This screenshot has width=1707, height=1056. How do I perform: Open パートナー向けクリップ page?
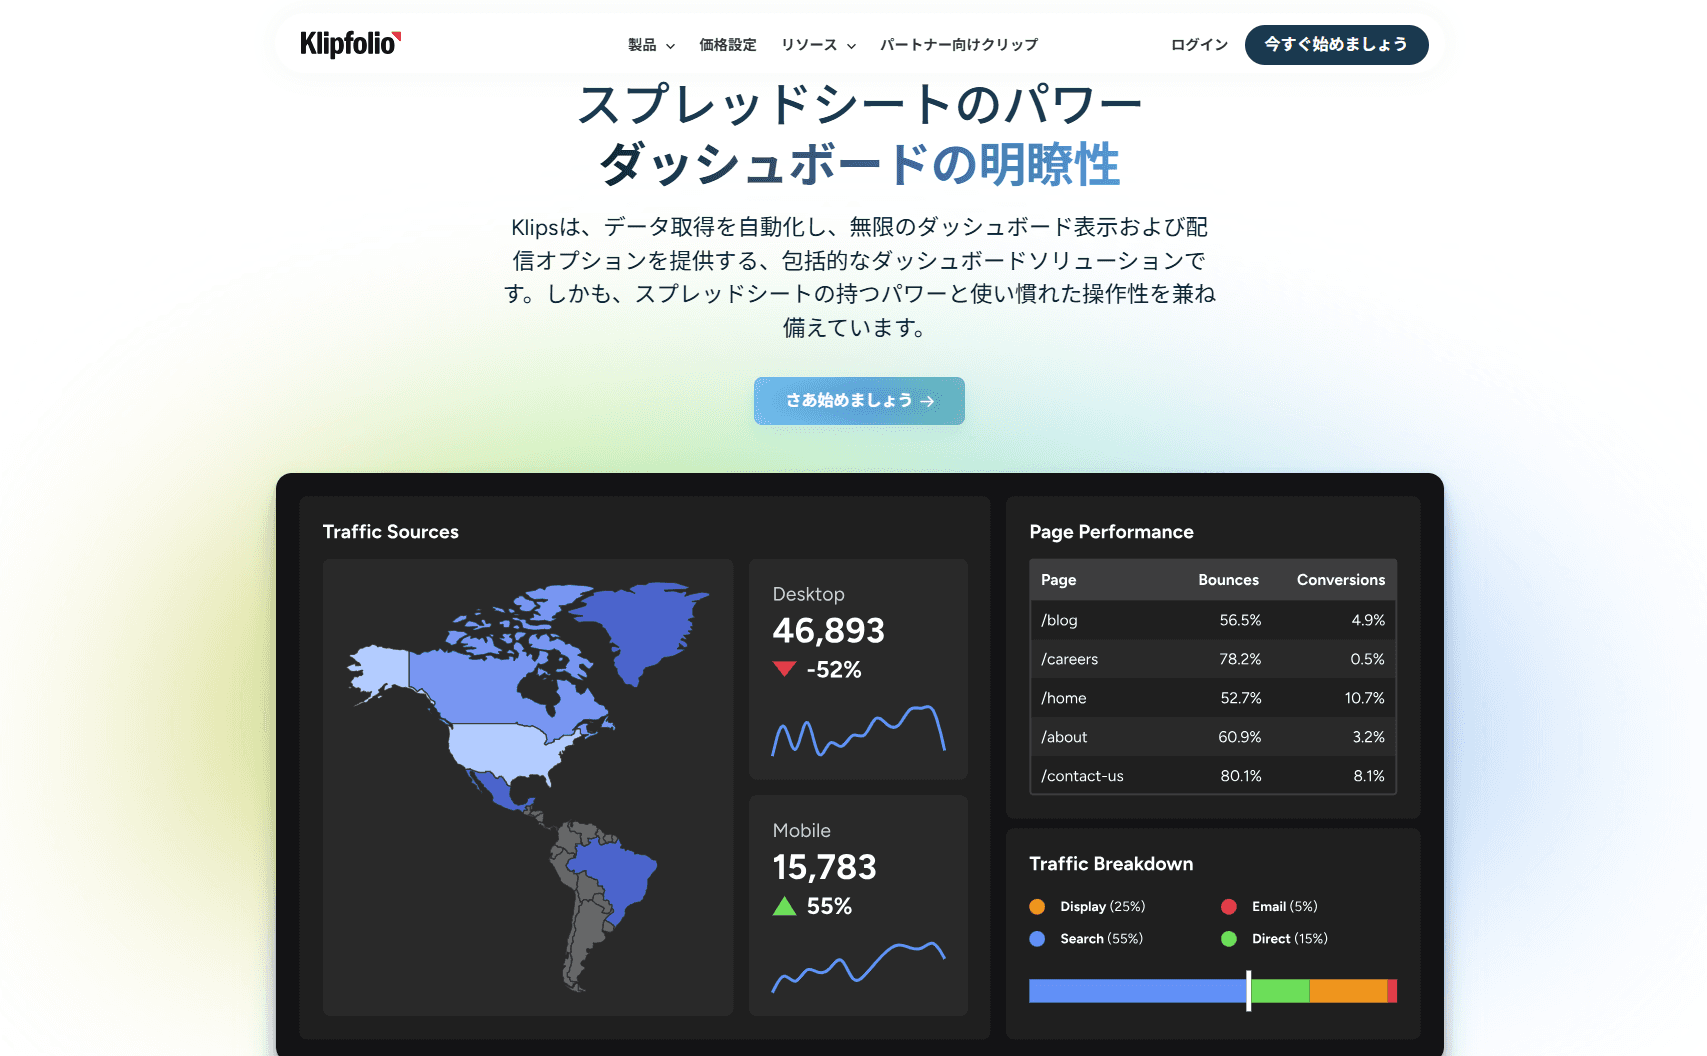point(959,45)
